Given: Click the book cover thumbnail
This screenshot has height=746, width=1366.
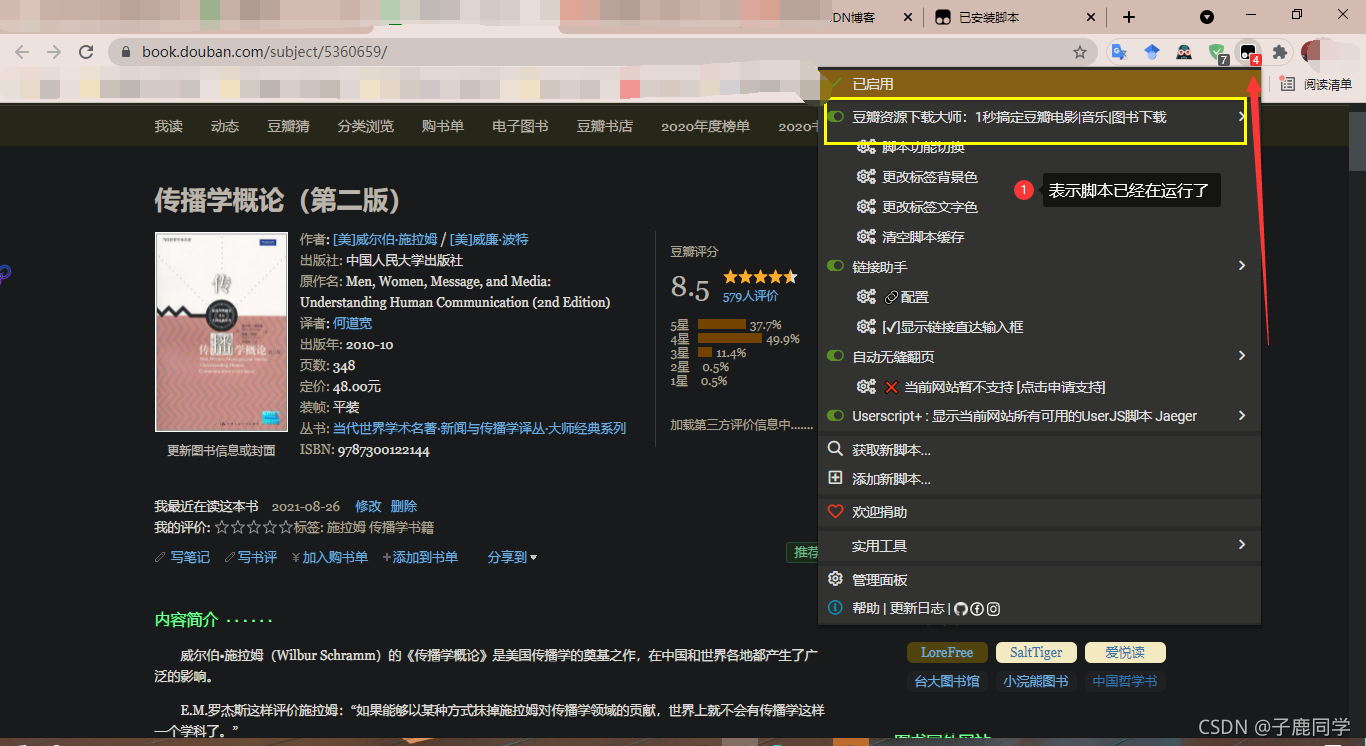Looking at the screenshot, I should click(x=221, y=332).
